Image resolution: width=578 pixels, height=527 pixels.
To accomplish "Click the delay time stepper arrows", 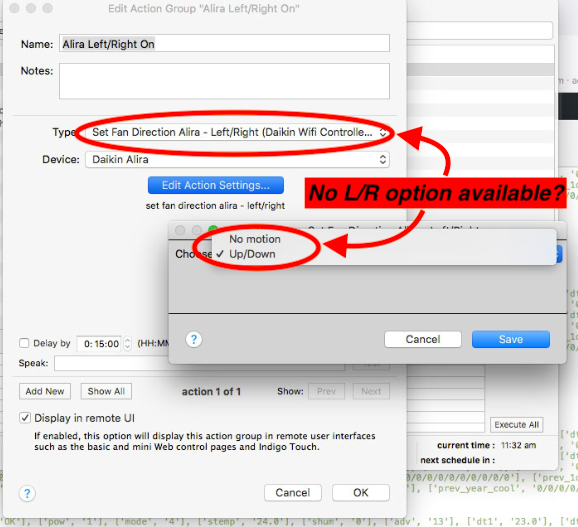I will (x=128, y=344).
